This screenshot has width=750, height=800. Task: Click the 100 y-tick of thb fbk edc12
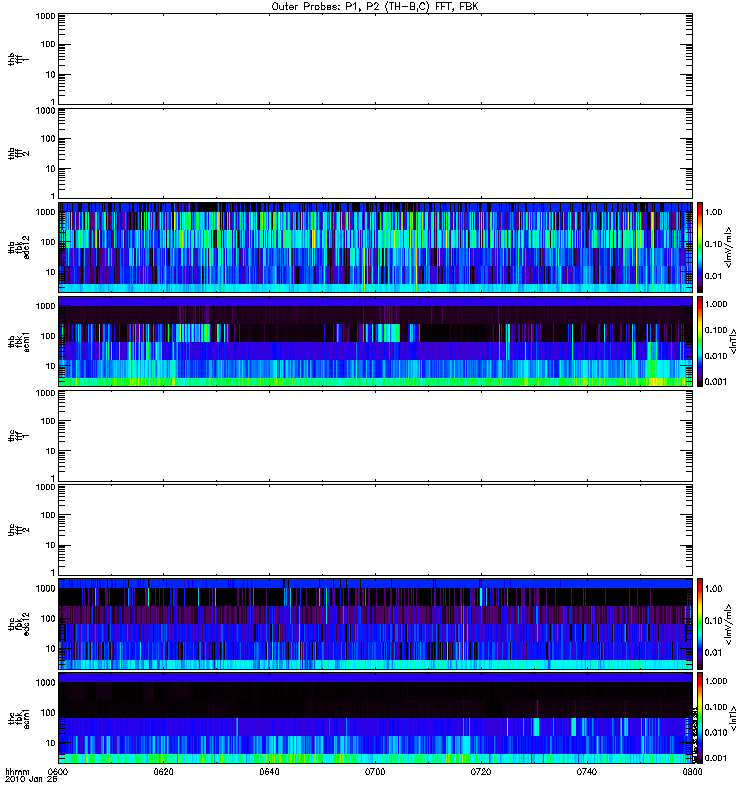coord(48,242)
